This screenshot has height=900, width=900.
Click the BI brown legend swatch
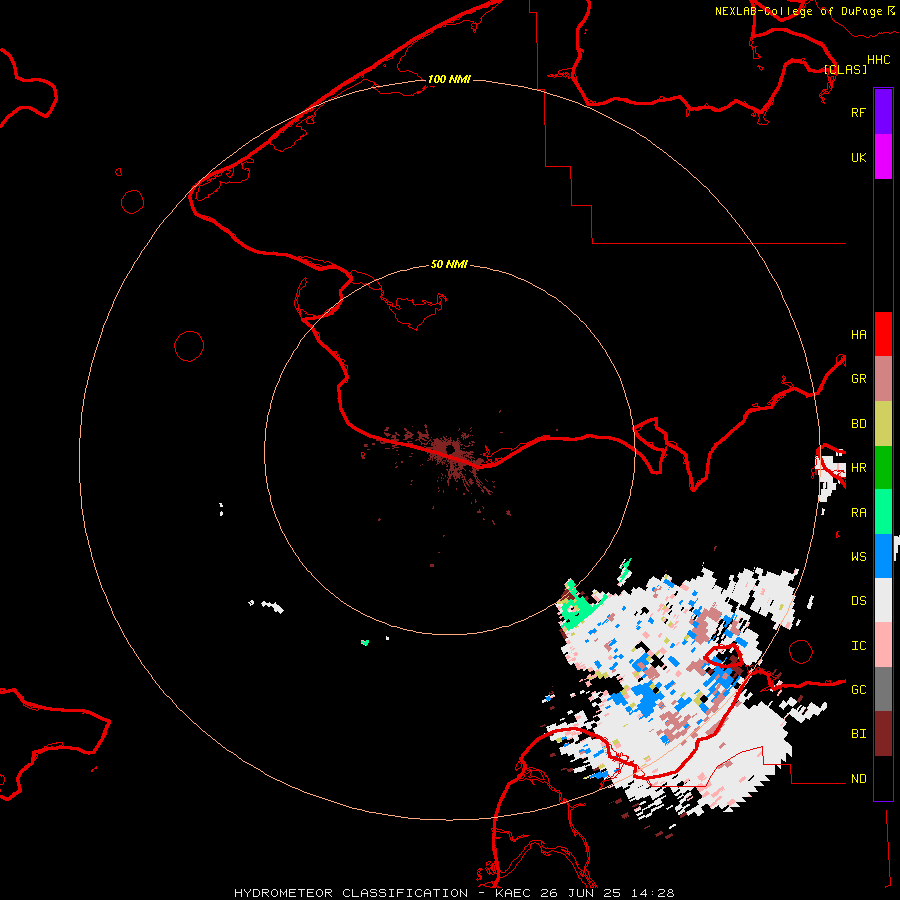point(883,734)
